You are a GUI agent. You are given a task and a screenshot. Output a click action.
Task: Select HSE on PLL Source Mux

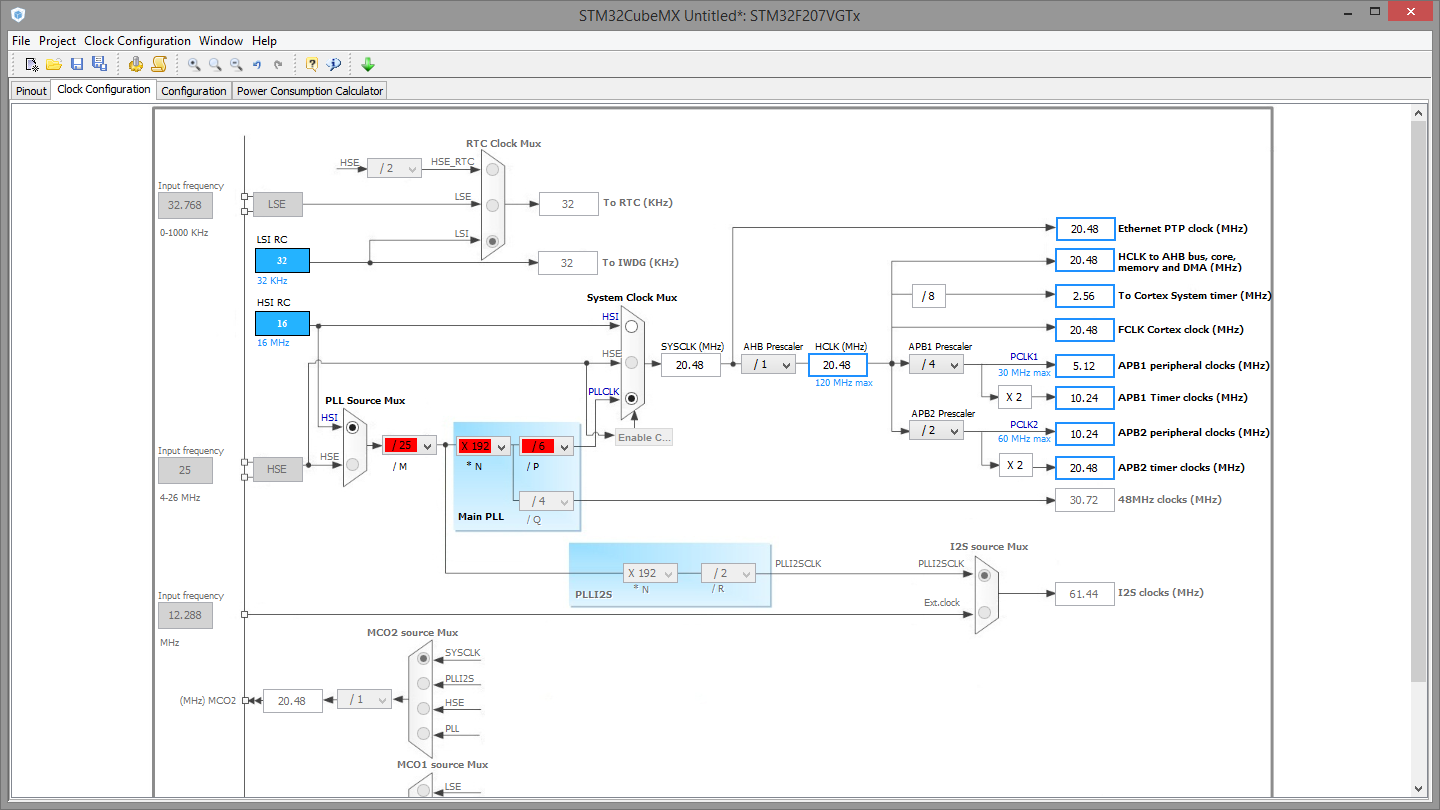pyautogui.click(x=352, y=464)
